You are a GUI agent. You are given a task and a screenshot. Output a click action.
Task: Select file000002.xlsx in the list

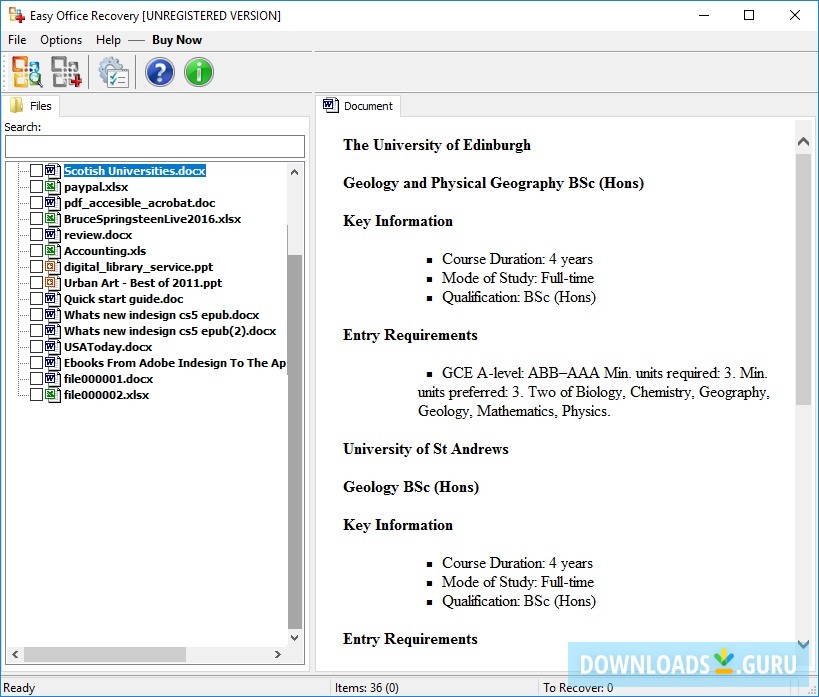pos(107,394)
